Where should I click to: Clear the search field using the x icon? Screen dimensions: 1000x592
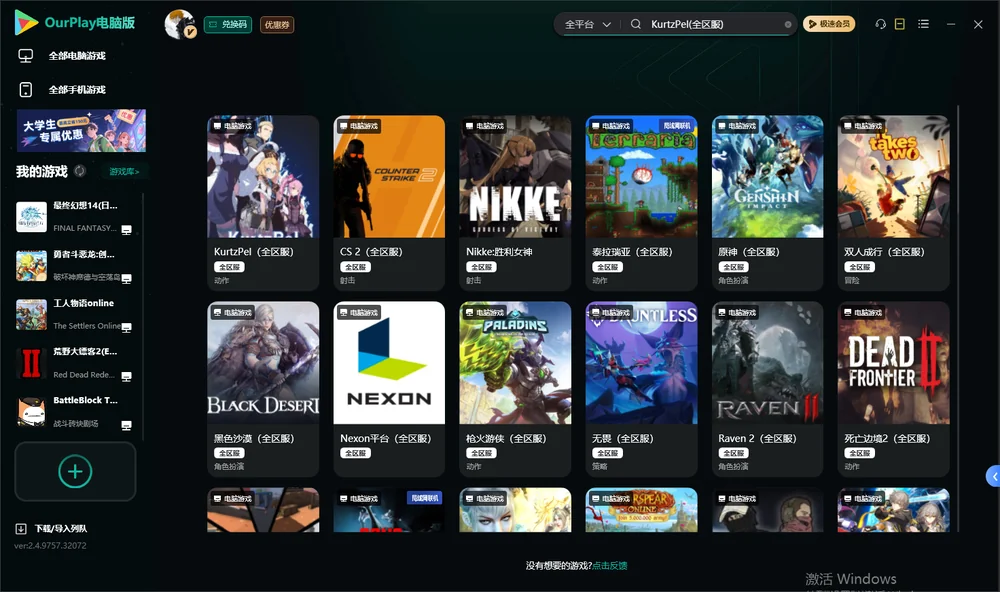(x=788, y=25)
